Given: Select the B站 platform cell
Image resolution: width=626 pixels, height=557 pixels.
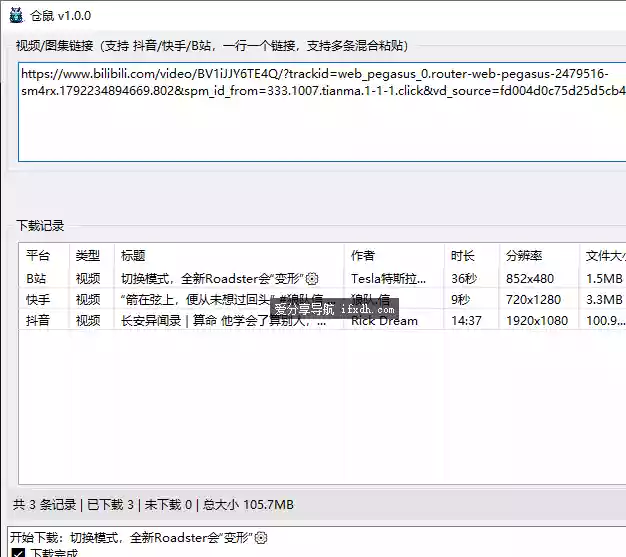Looking at the screenshot, I should (x=36, y=278).
